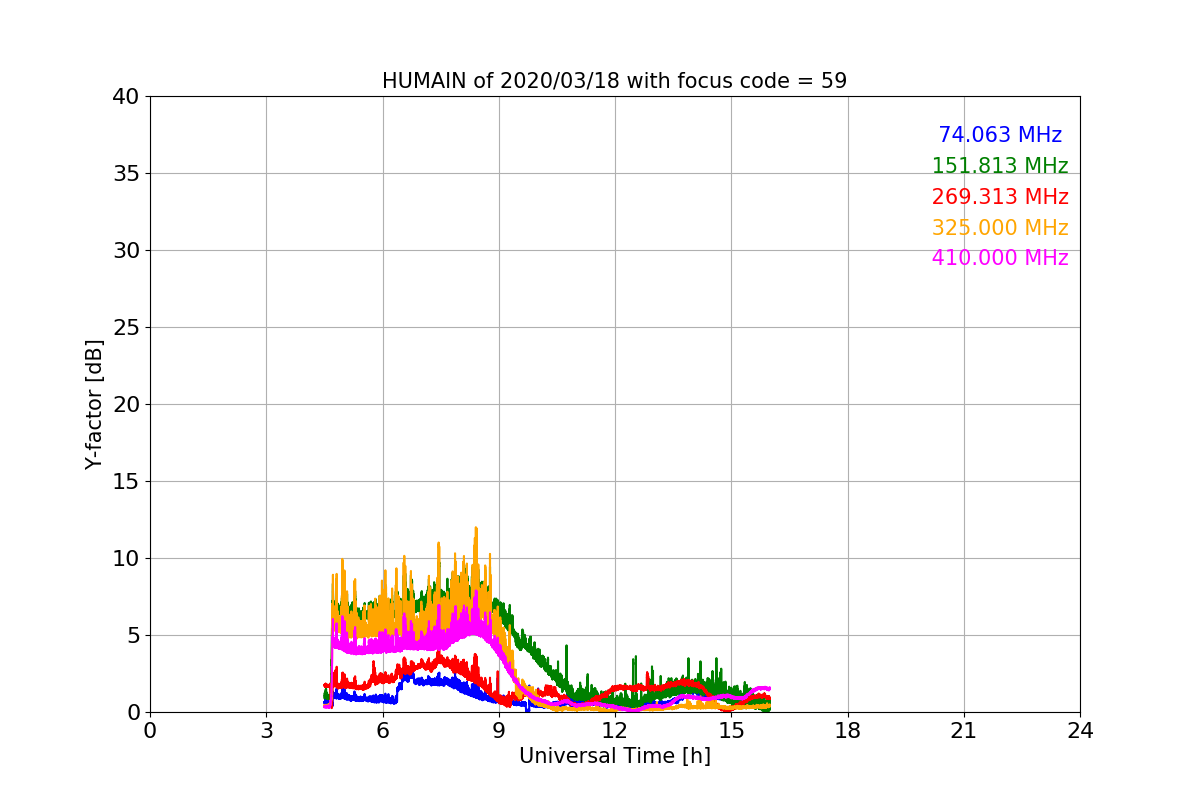Viewport: 1200px width, 800px height.
Task: Click x-axis tick label 21
Action: pos(964,730)
